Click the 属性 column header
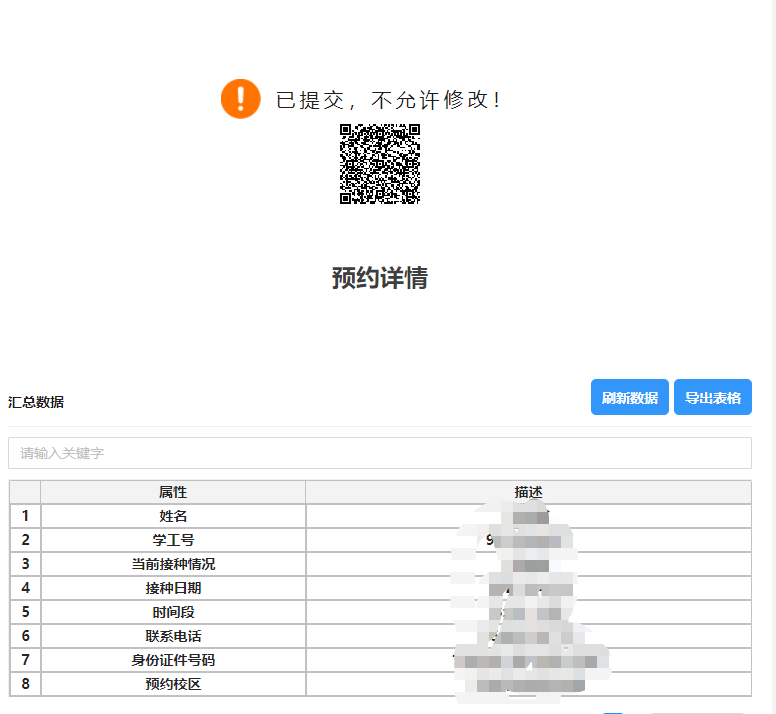 [x=173, y=492]
